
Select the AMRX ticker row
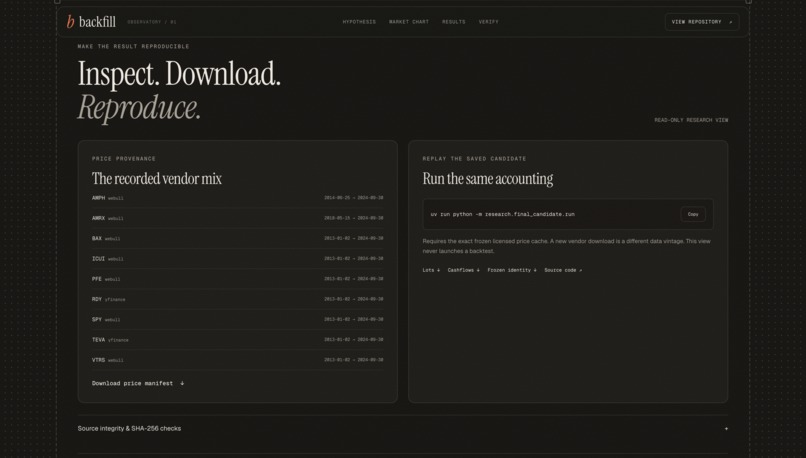pyautogui.click(x=237, y=218)
